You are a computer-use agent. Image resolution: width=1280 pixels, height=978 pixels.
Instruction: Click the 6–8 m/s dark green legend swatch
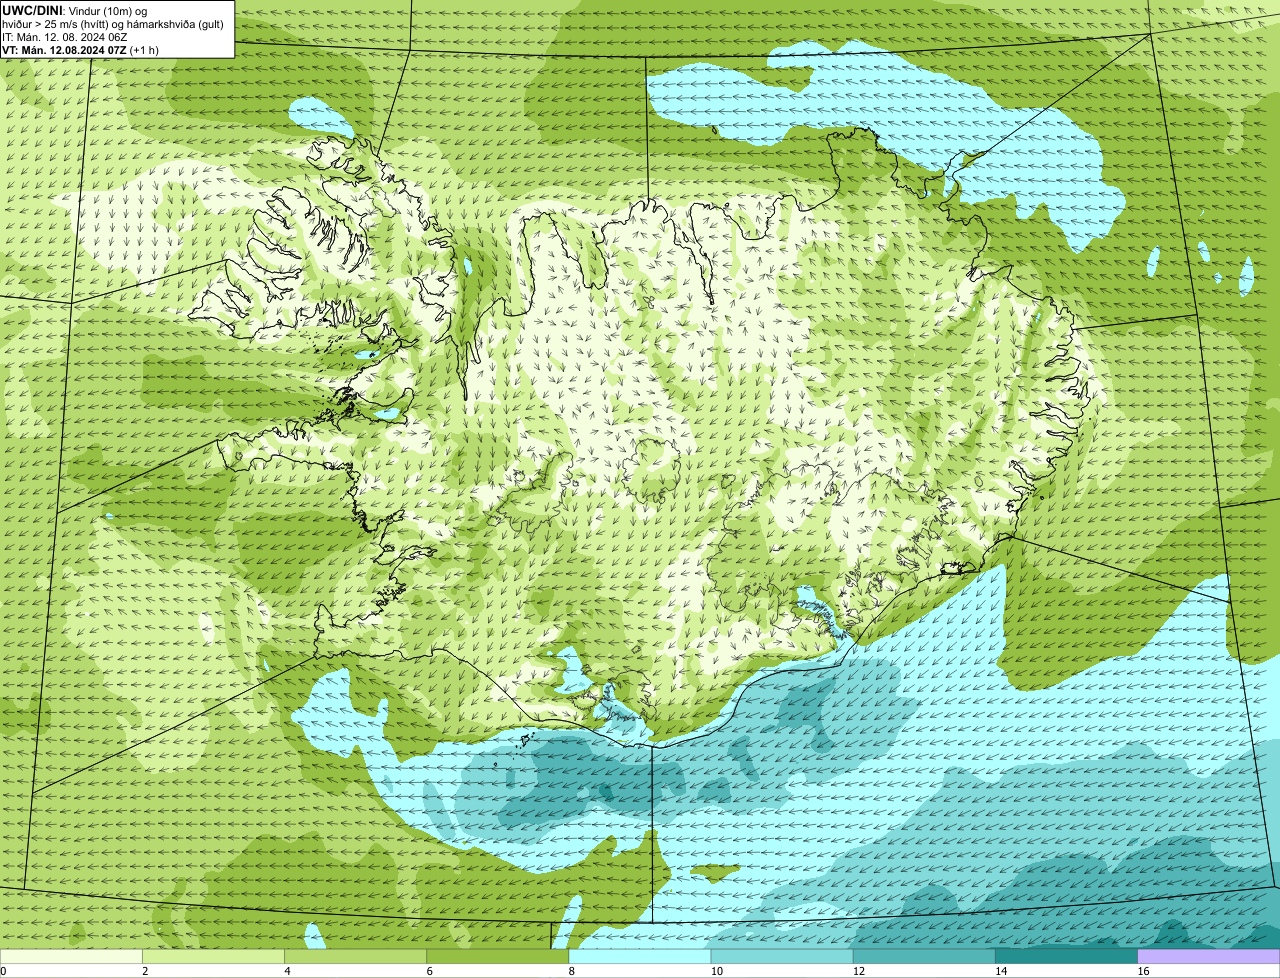(x=498, y=956)
